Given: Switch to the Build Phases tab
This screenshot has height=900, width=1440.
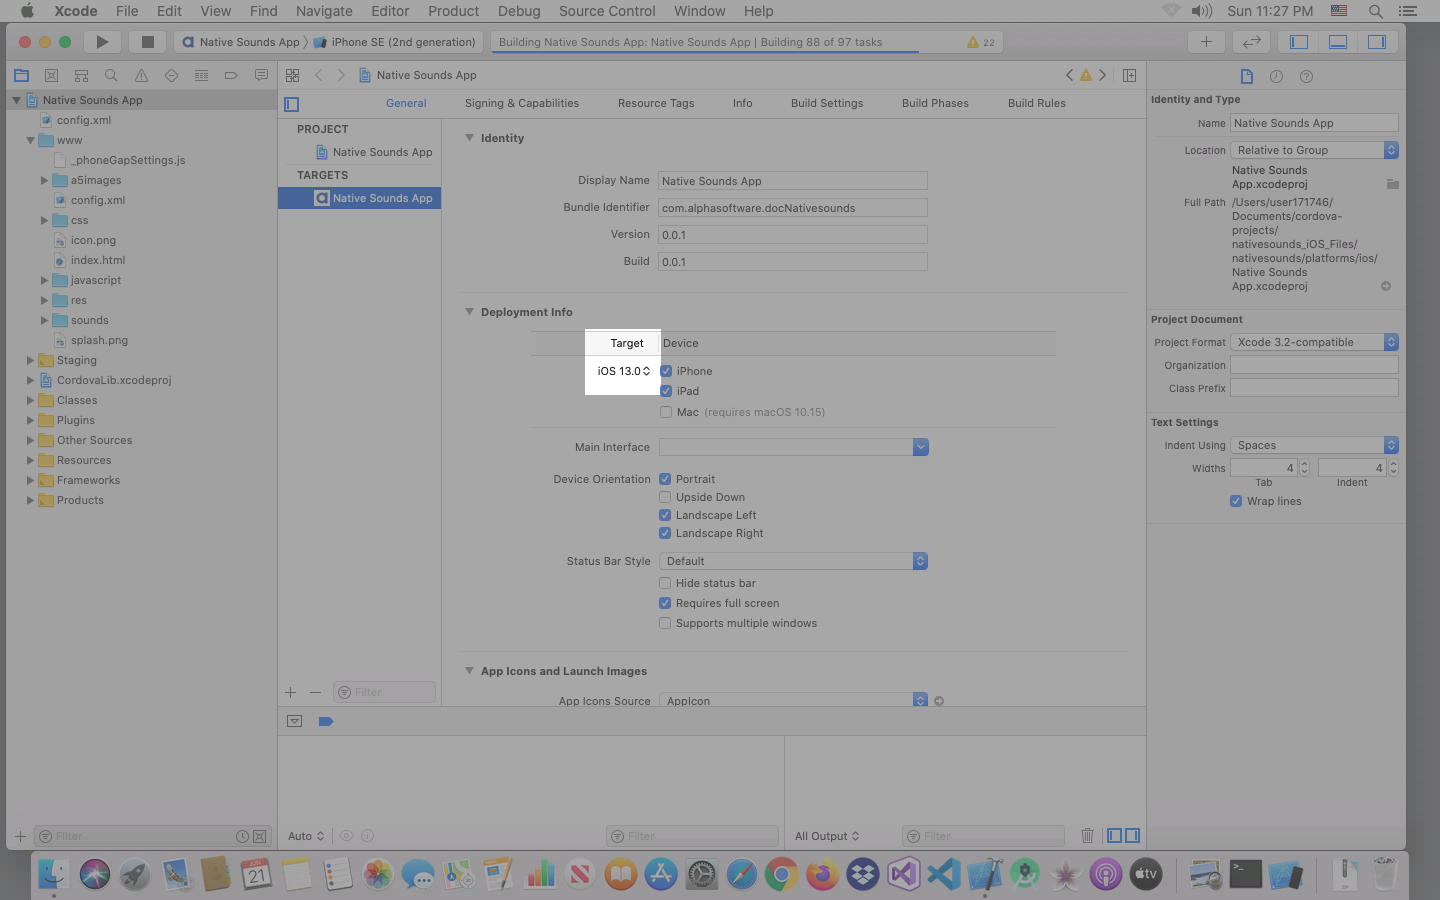Looking at the screenshot, I should (935, 103).
